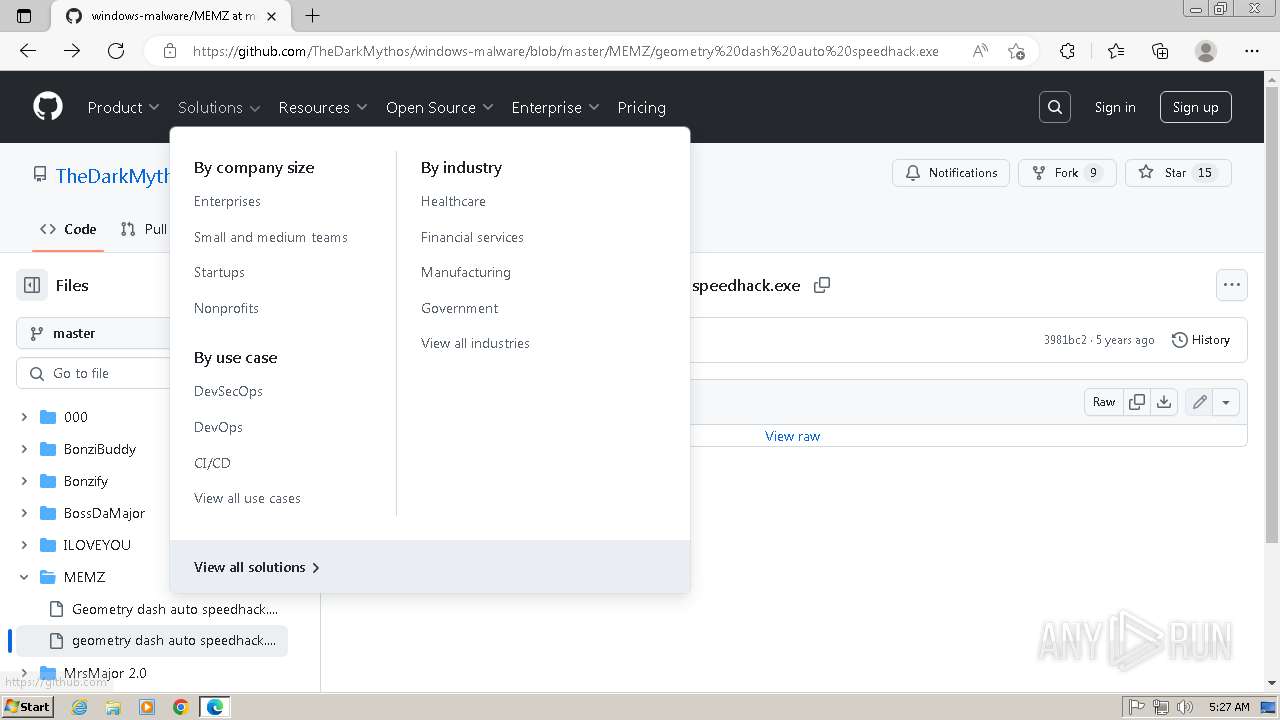The image size is (1280, 720).
Task: Select Startups menu entry
Action: (x=219, y=272)
